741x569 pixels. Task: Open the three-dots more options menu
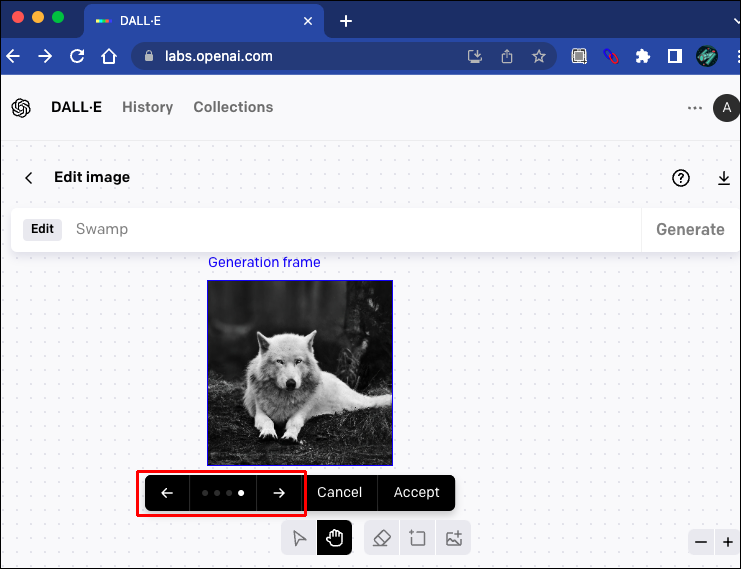coord(695,108)
